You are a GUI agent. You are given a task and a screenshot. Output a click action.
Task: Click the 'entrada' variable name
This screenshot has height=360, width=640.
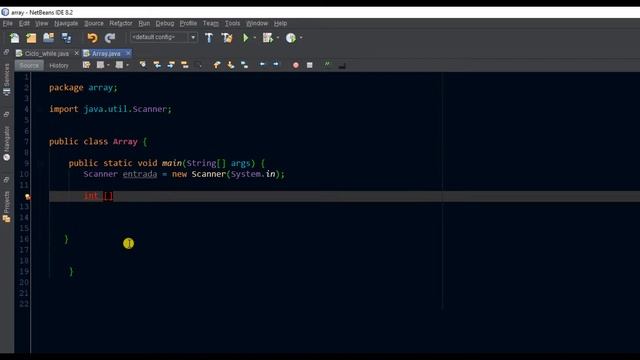[140, 174]
